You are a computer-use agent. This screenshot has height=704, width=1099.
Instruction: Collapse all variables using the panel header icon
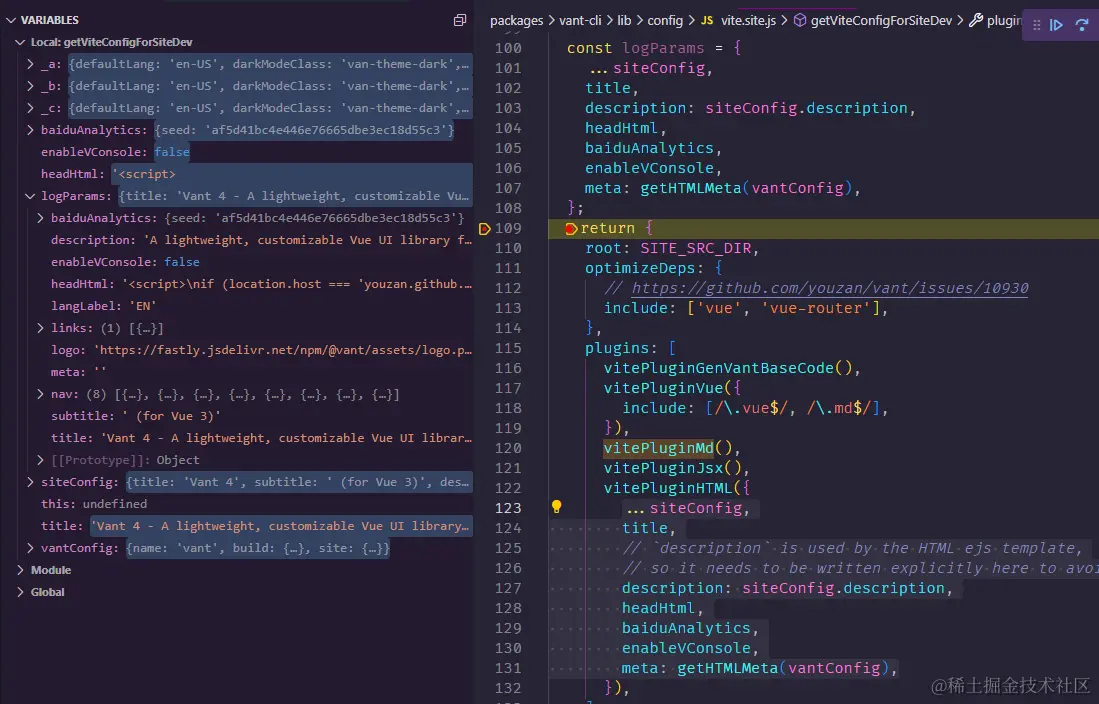point(460,20)
